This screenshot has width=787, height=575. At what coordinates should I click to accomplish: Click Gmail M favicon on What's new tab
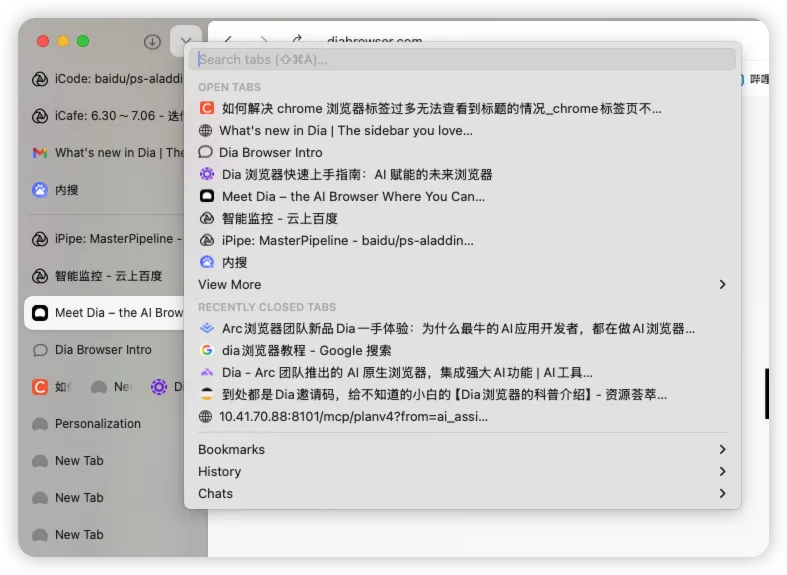[x=40, y=153]
